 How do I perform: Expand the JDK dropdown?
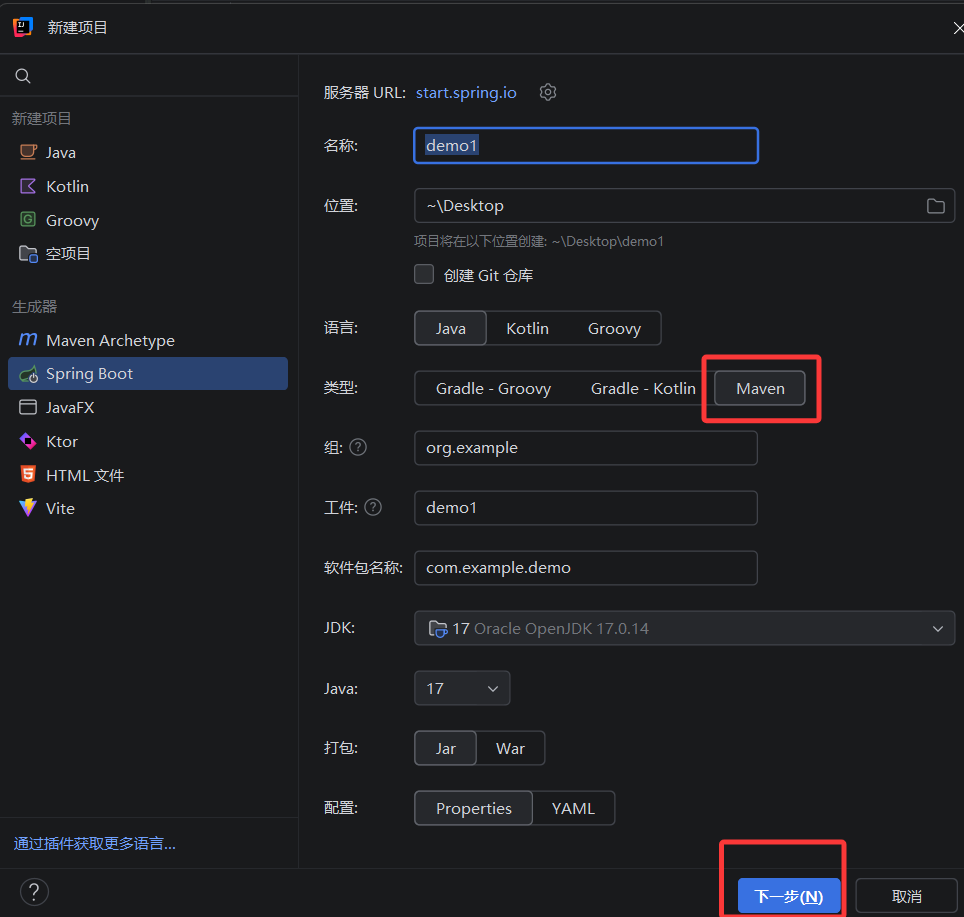coord(684,628)
